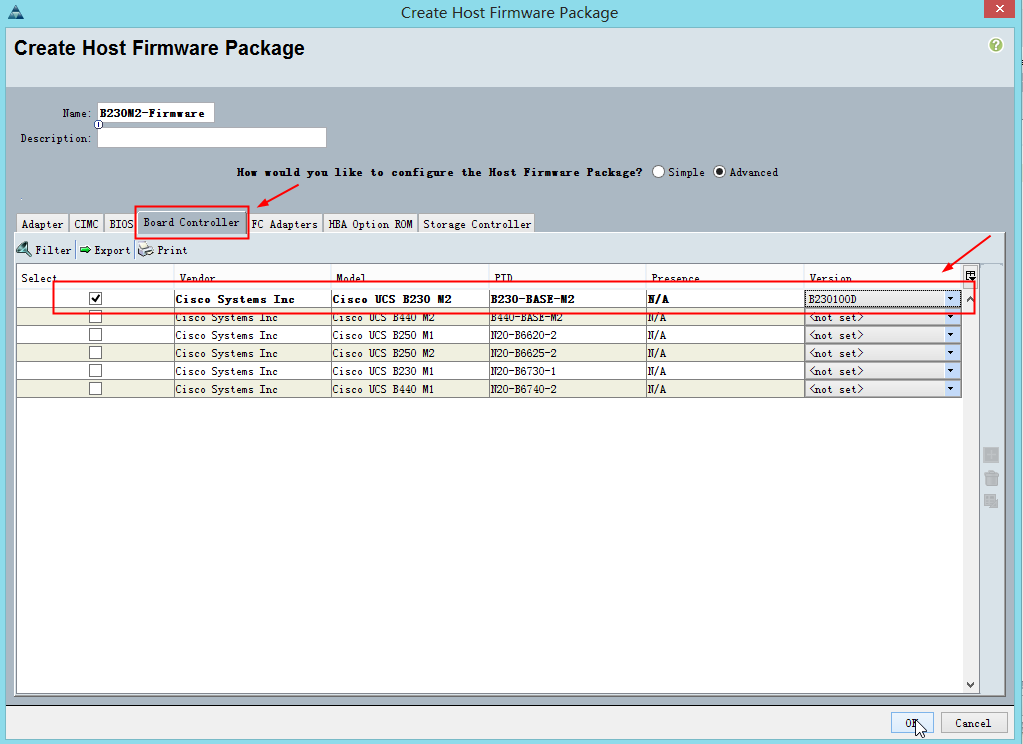Viewport: 1023px width, 744px height.
Task: Click the OK button
Action: (911, 722)
